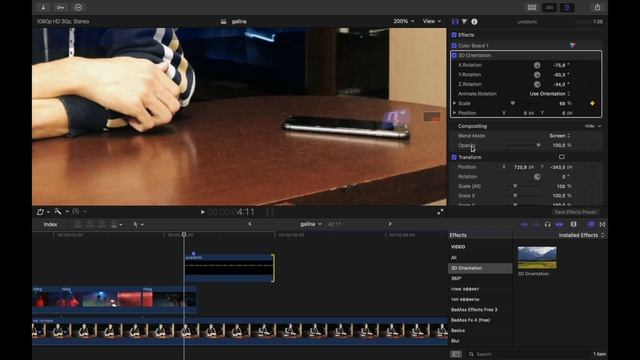Toggle the Transform checkbox
640x360 pixels.
coord(454,157)
